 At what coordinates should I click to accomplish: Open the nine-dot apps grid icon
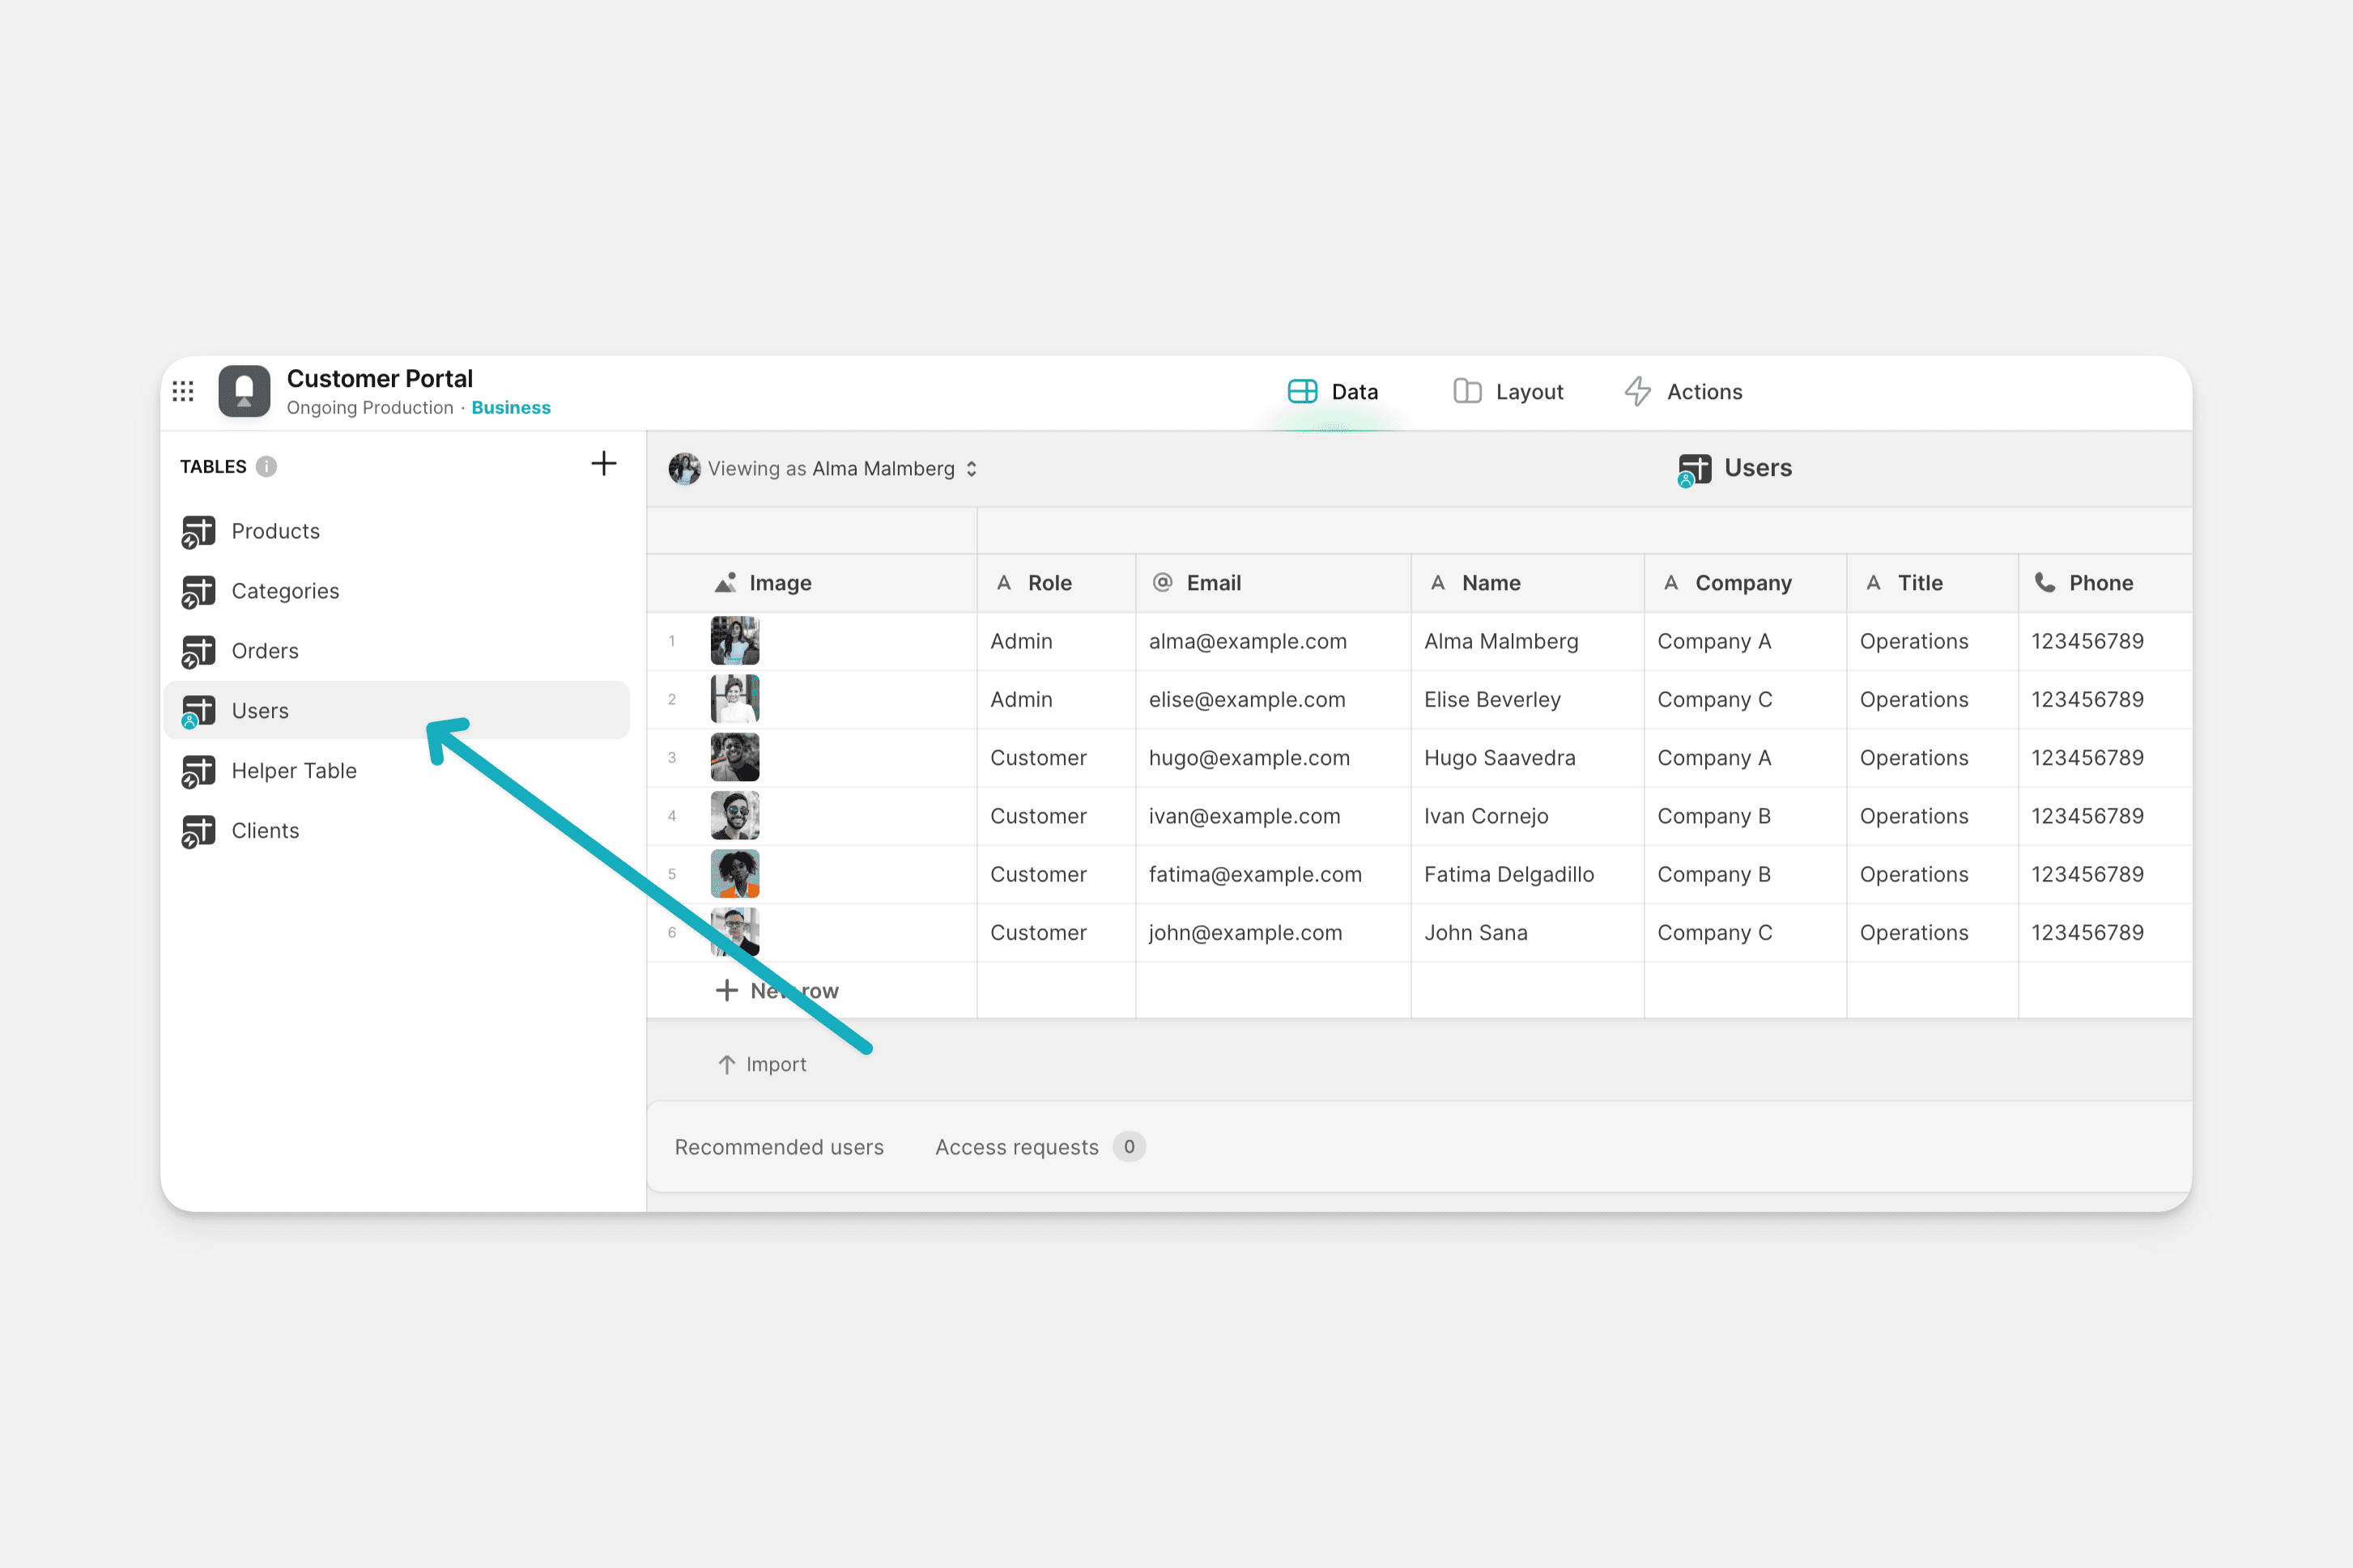click(183, 391)
